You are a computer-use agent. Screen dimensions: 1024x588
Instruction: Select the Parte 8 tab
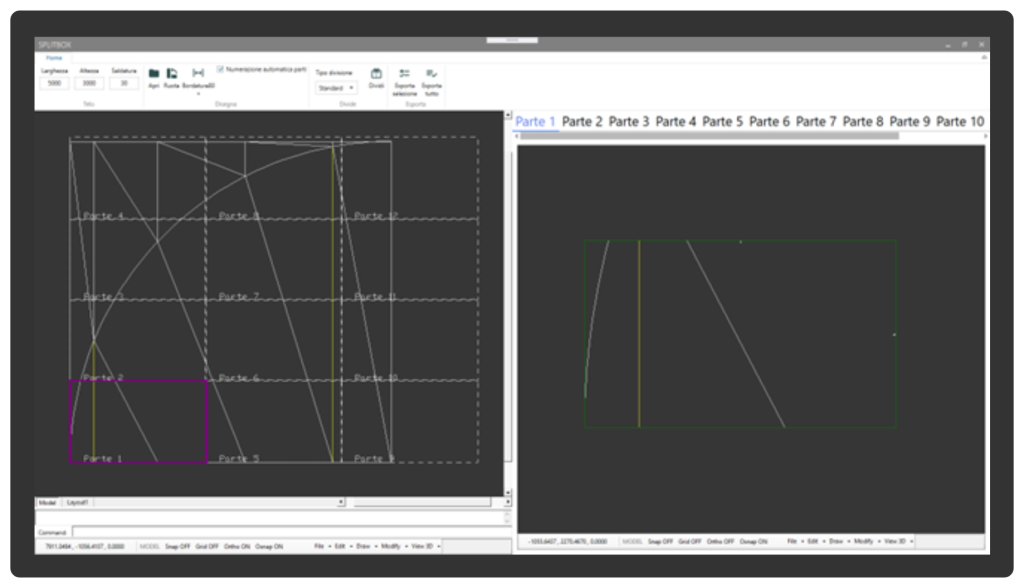click(863, 122)
